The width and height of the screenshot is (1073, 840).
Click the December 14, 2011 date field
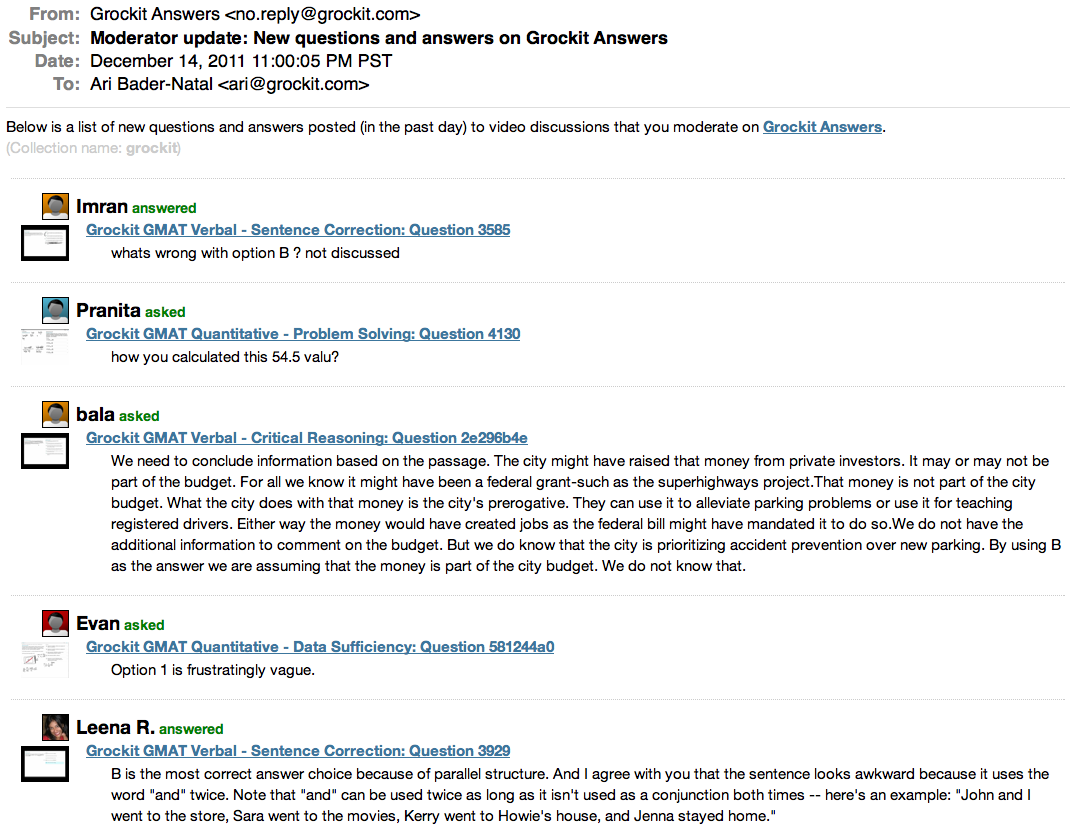[x=241, y=61]
